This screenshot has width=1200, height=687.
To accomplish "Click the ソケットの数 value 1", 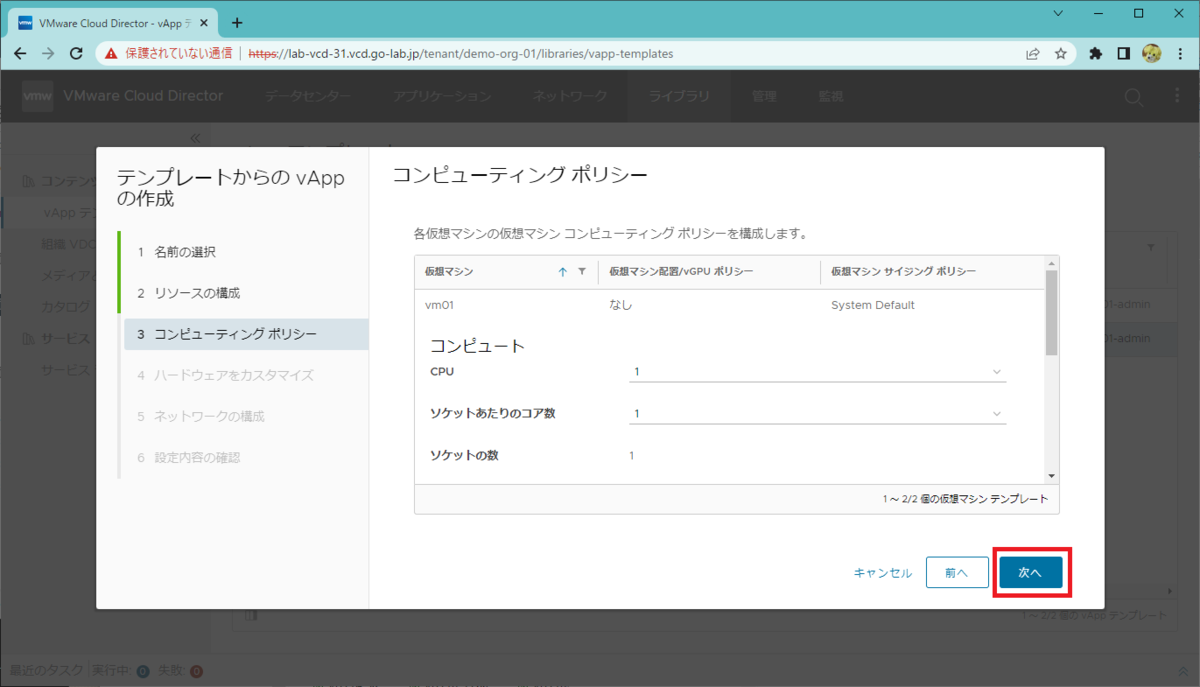I will tap(632, 455).
